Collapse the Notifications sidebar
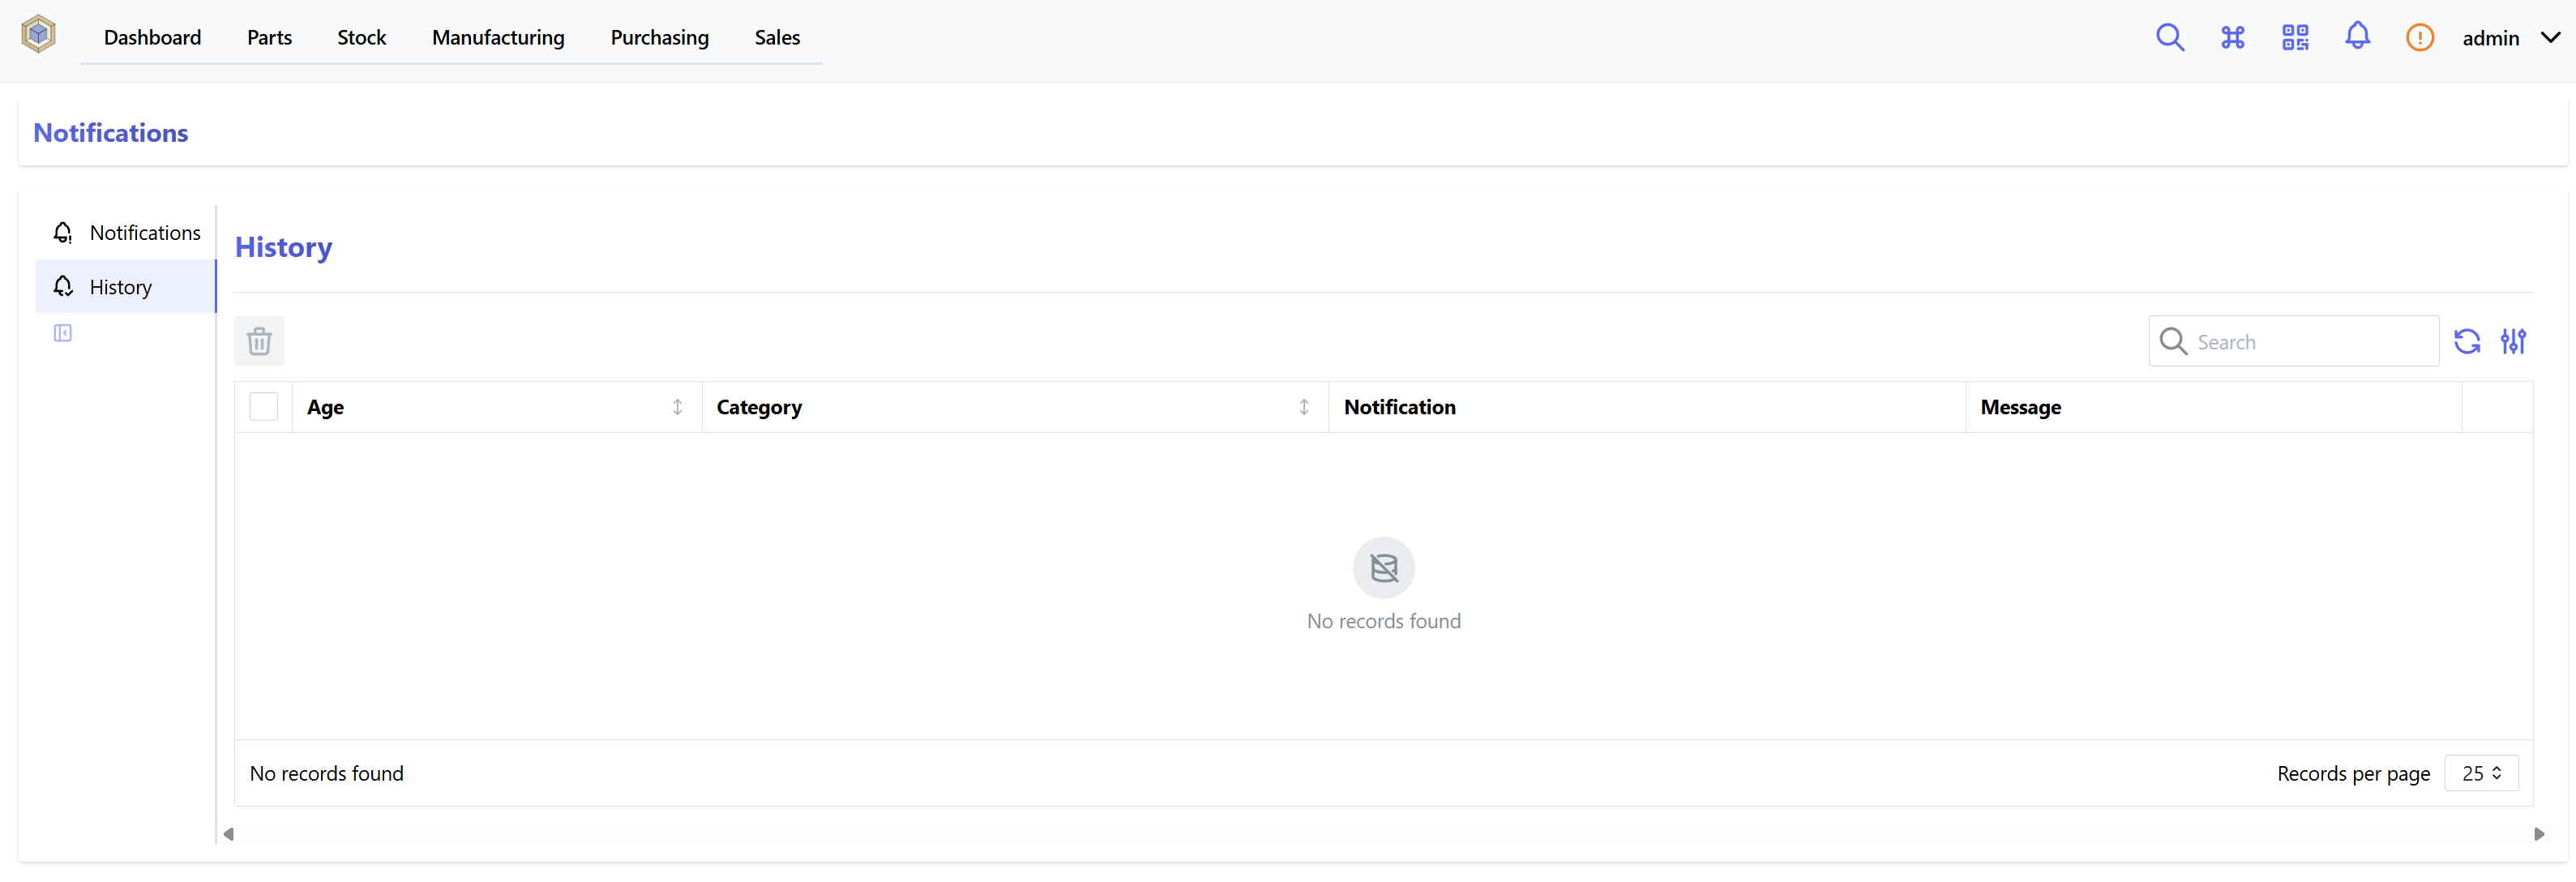 pyautogui.click(x=62, y=332)
